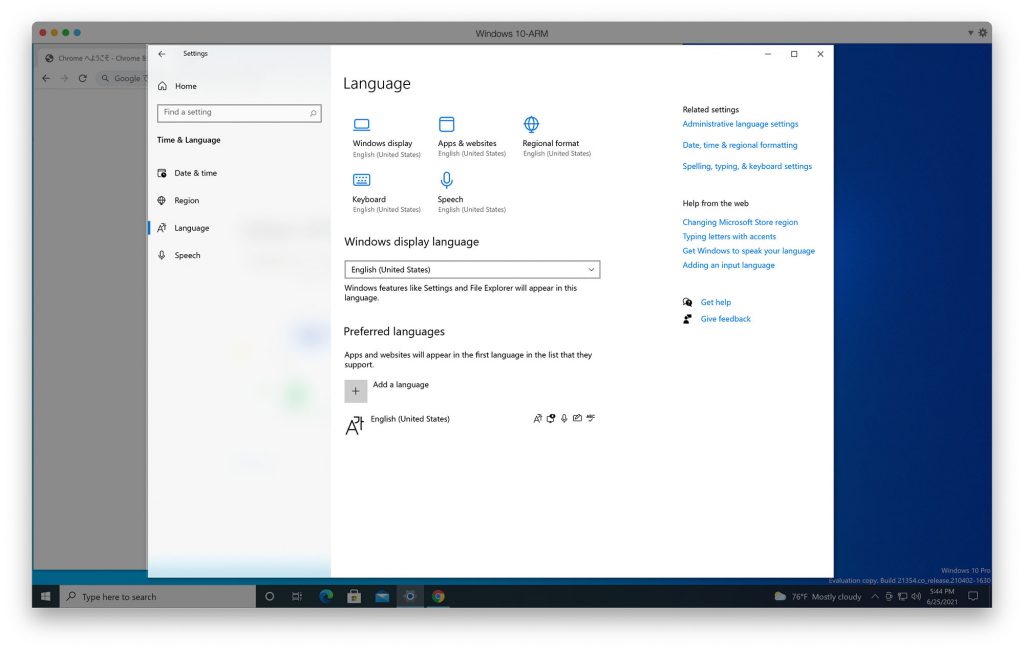The height and width of the screenshot is (650, 1024).
Task: Open Task View from the taskbar
Action: pos(297,596)
